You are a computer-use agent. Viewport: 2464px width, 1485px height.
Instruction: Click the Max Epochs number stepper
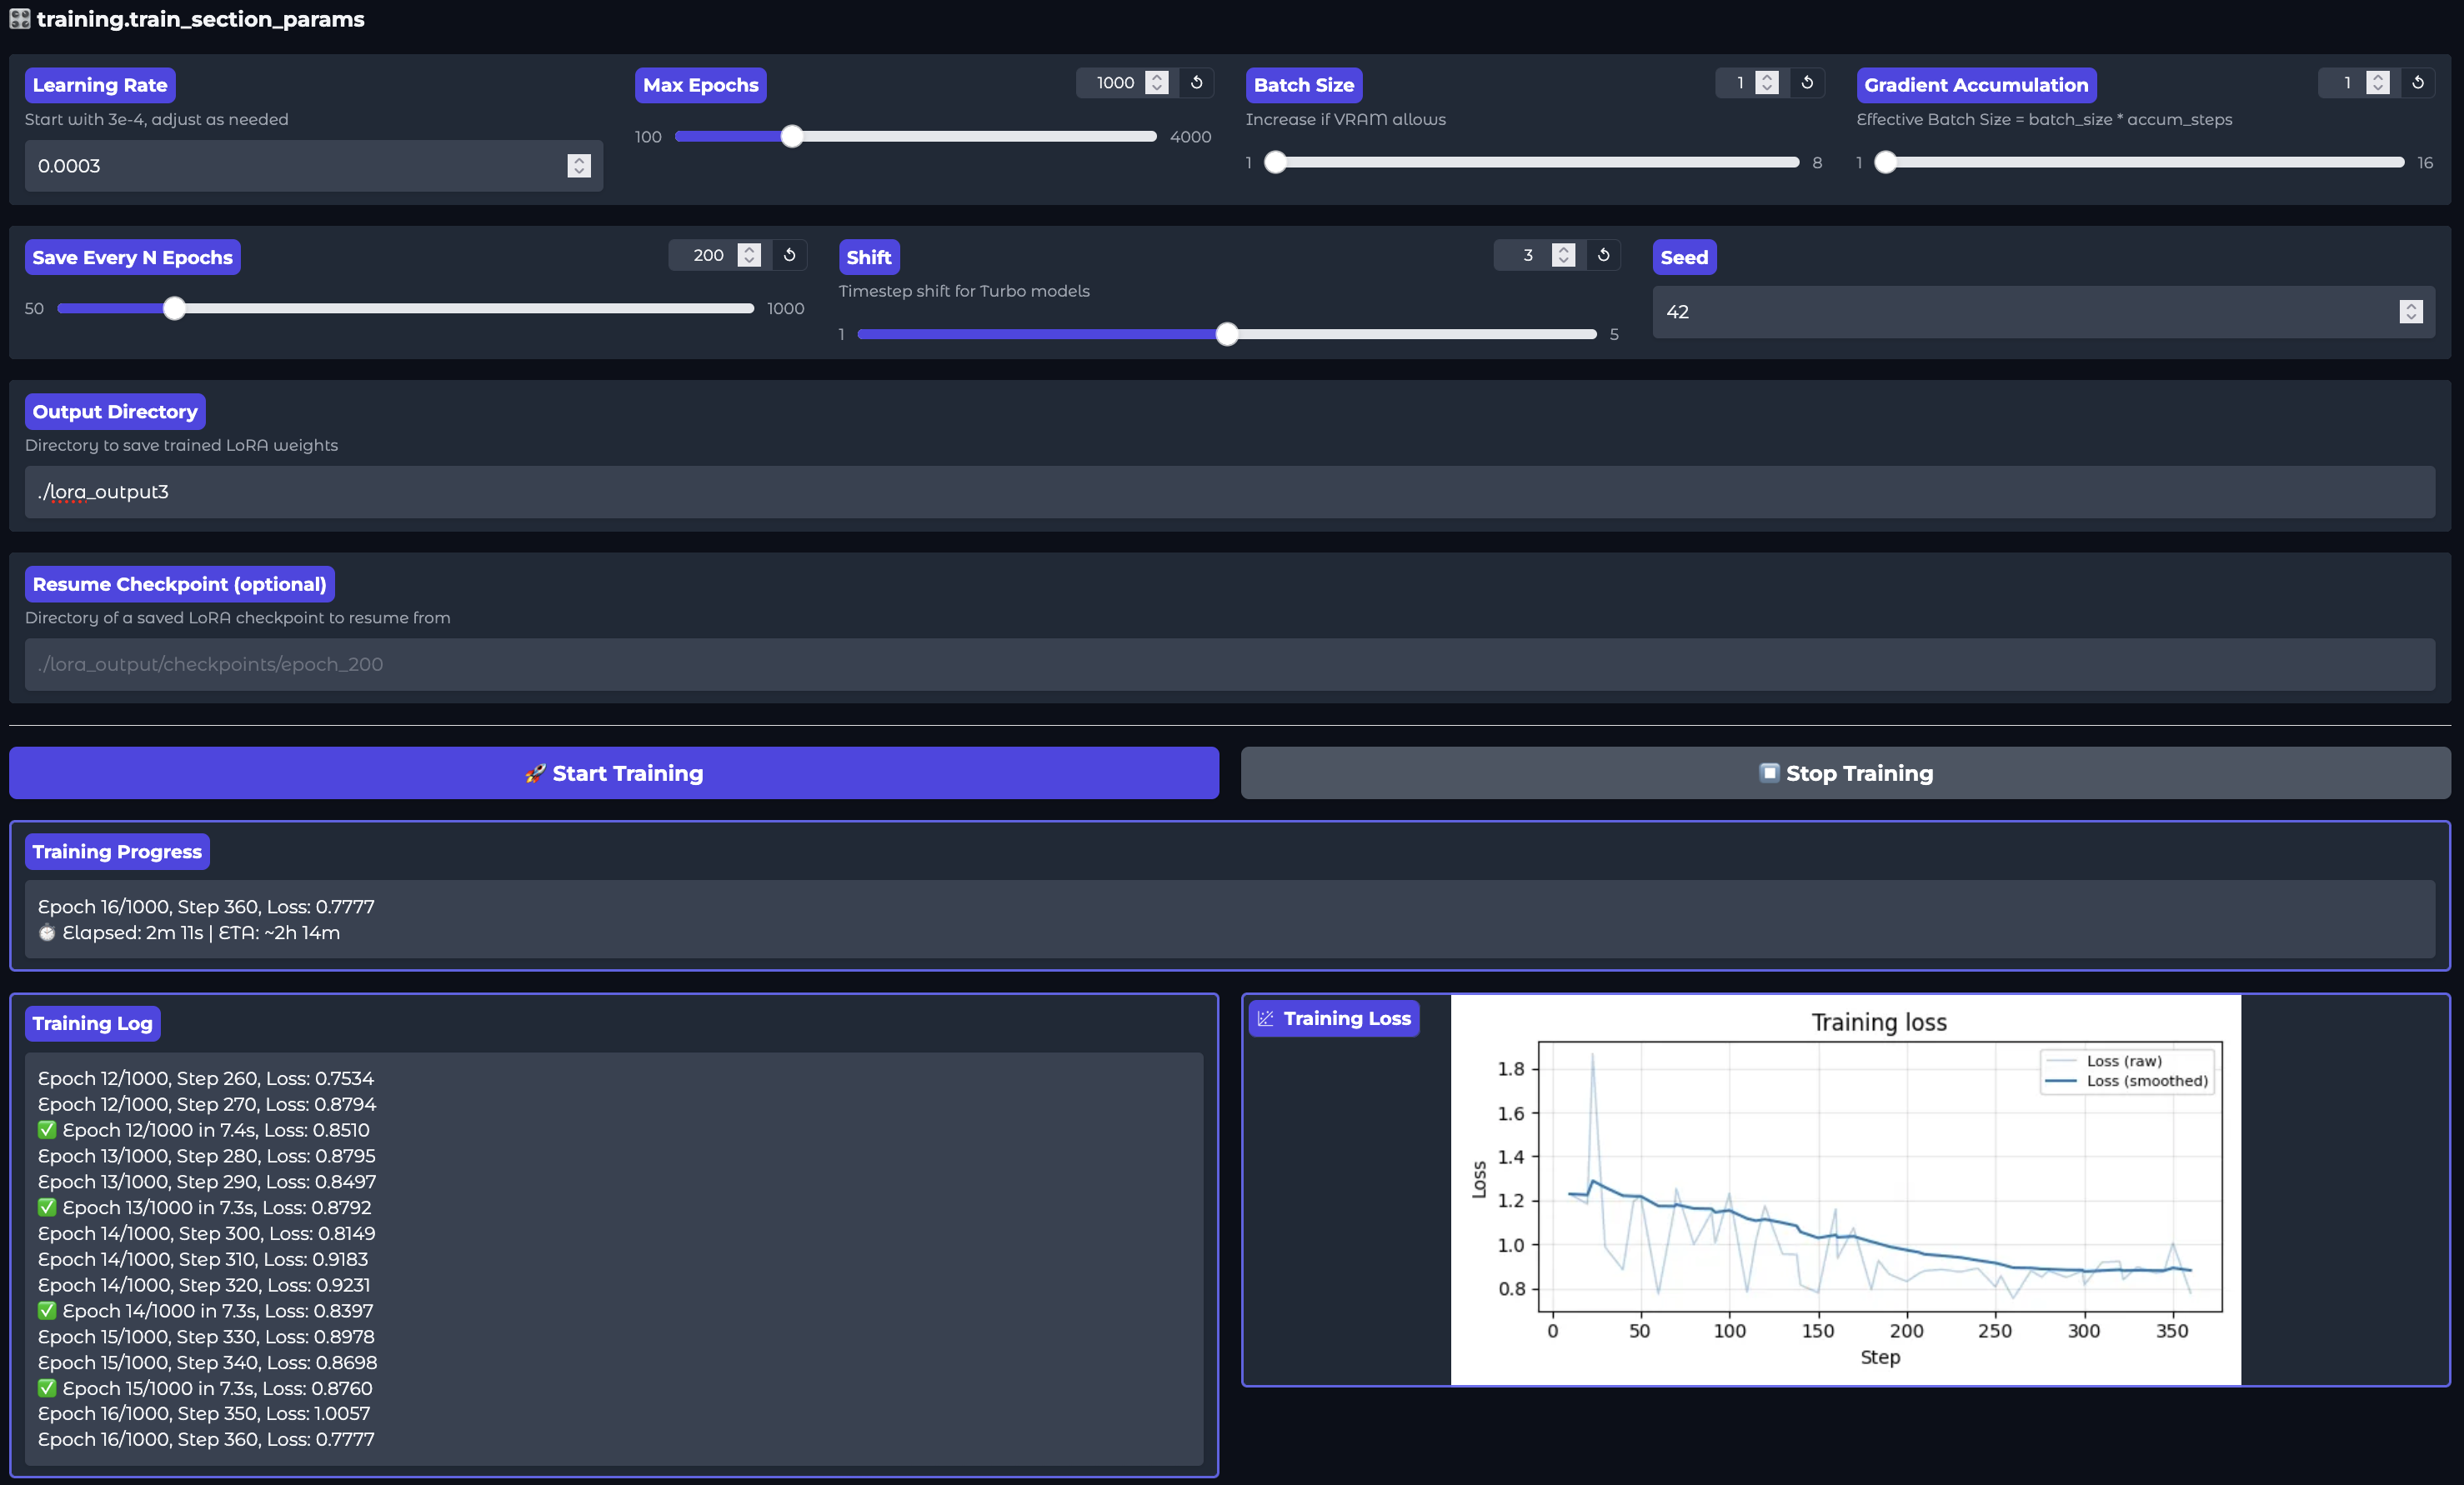click(1157, 83)
